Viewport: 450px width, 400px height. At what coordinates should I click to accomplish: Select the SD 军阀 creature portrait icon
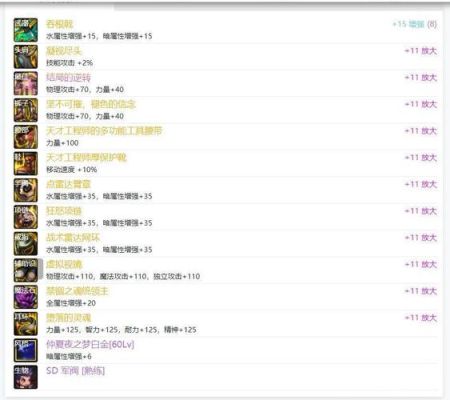point(26,377)
